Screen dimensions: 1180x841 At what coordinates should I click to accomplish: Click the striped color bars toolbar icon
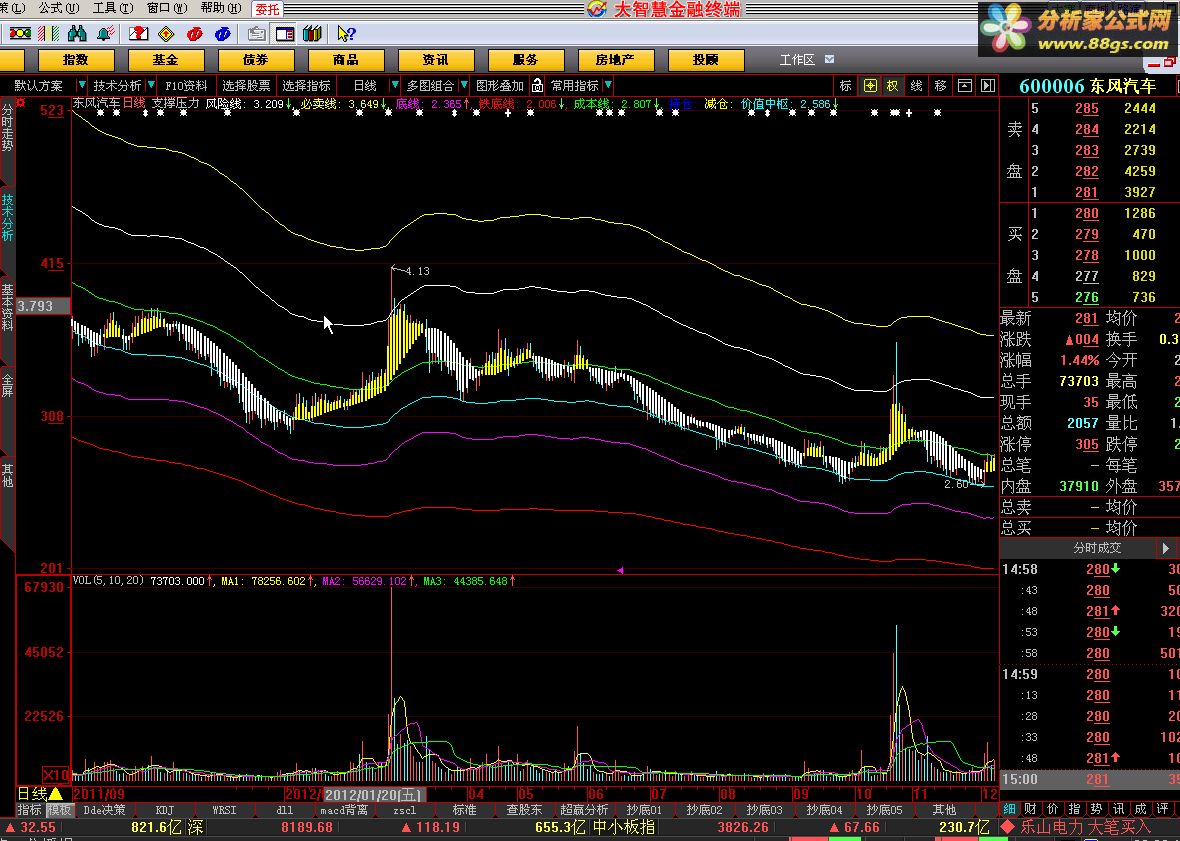[49, 34]
